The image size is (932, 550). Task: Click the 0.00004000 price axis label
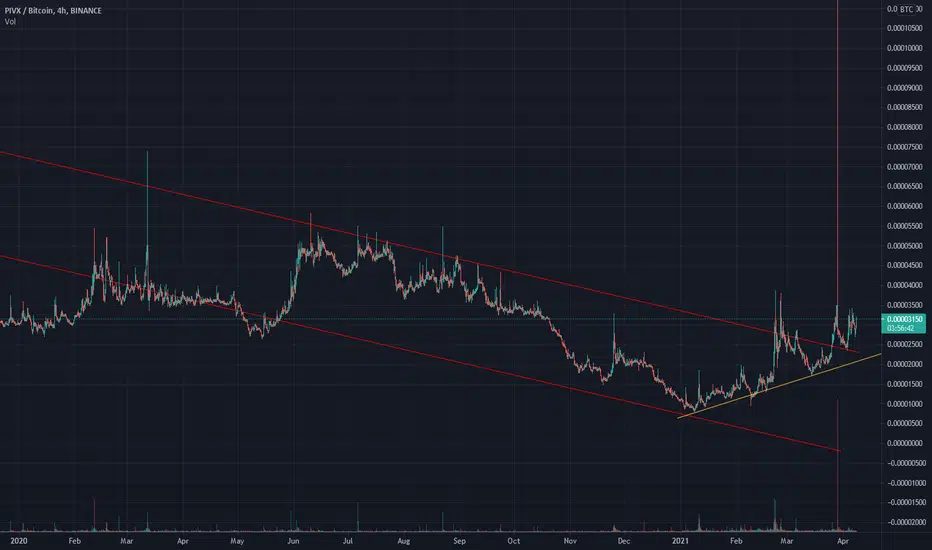coord(905,285)
